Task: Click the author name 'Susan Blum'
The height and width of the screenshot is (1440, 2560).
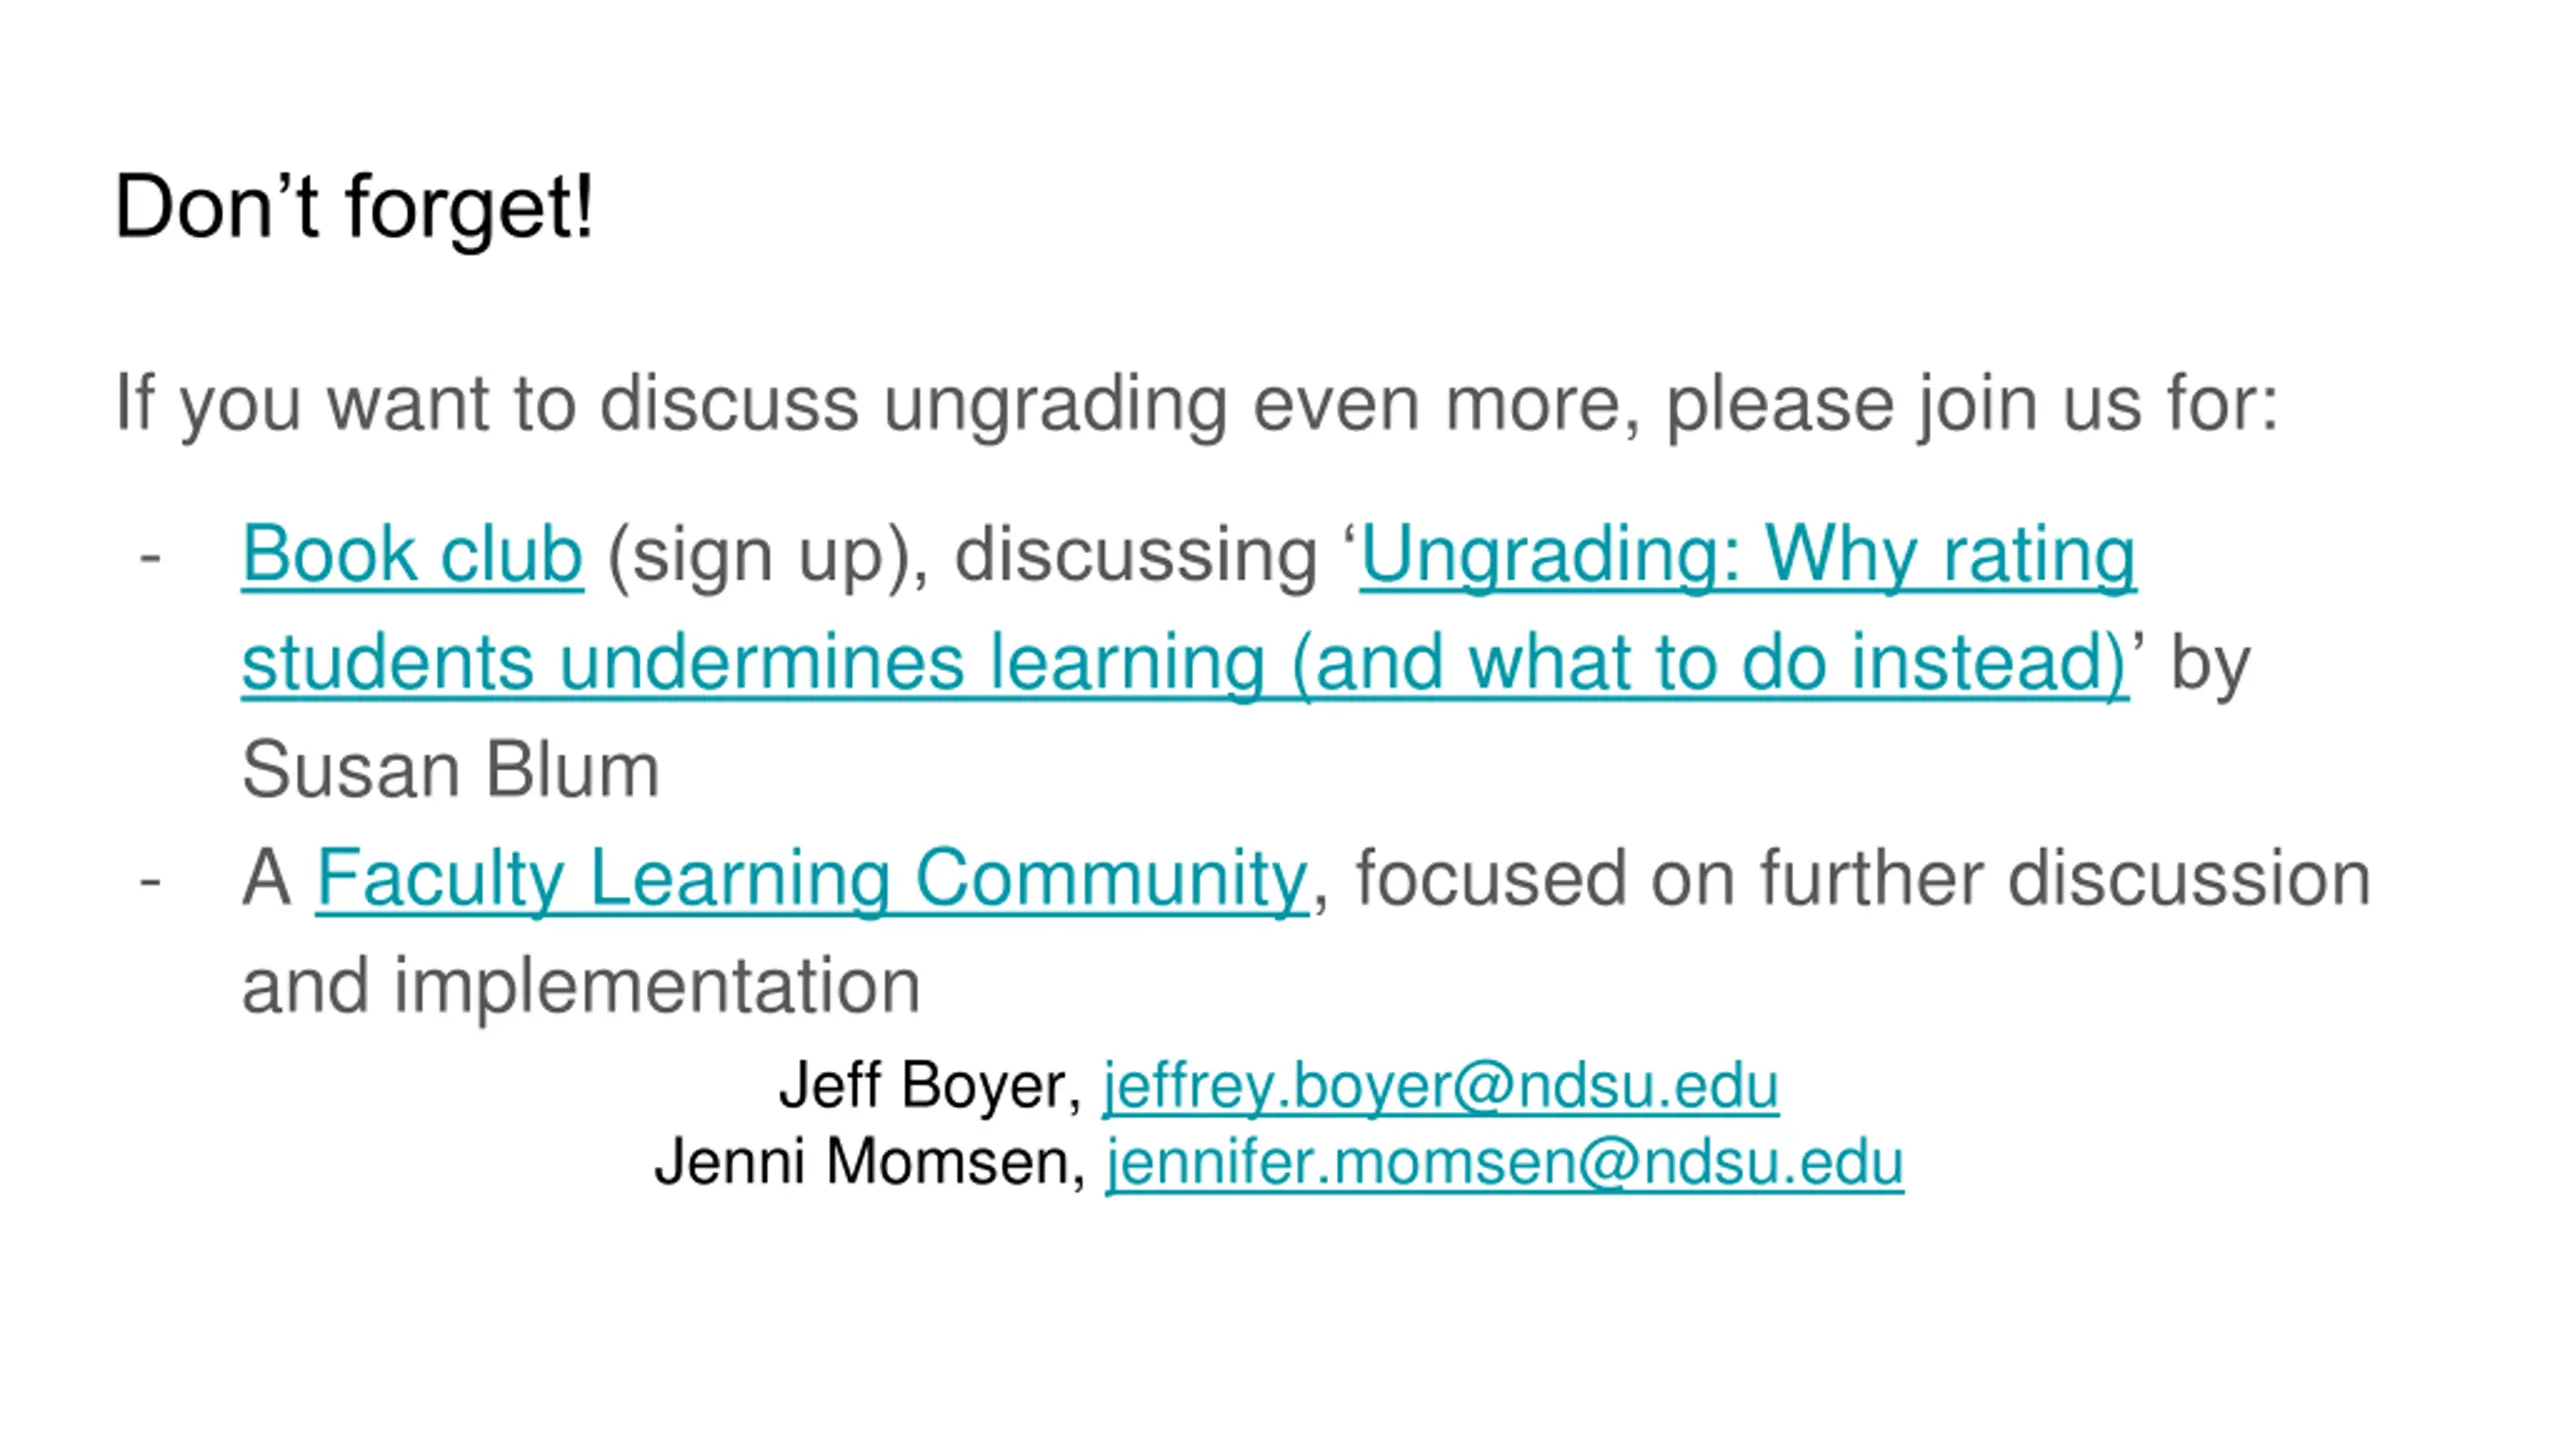Action: tap(451, 771)
